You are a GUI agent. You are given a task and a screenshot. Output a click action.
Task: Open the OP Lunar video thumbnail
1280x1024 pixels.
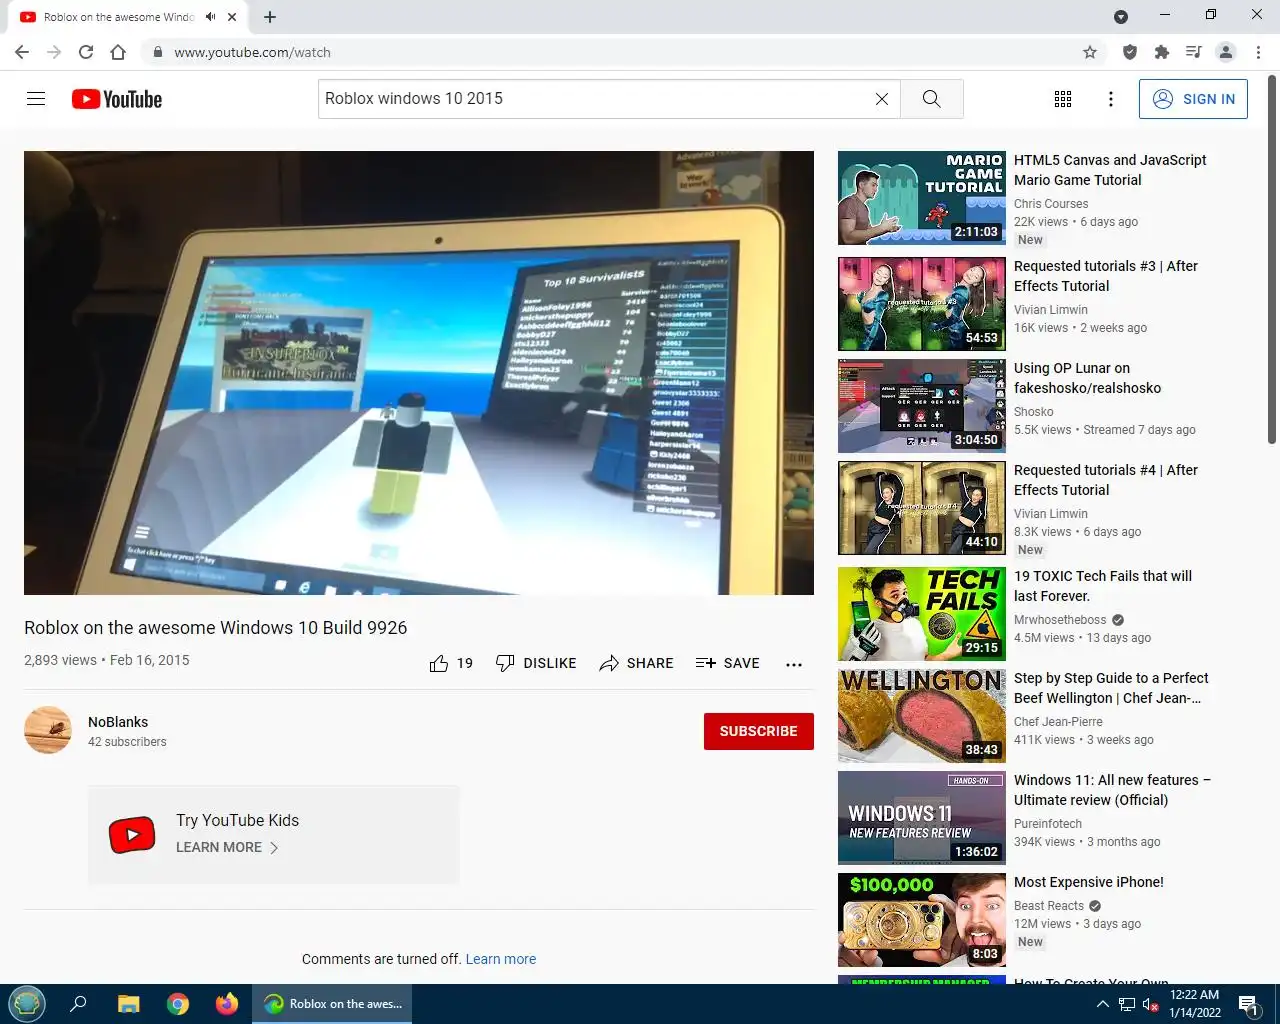click(x=922, y=406)
